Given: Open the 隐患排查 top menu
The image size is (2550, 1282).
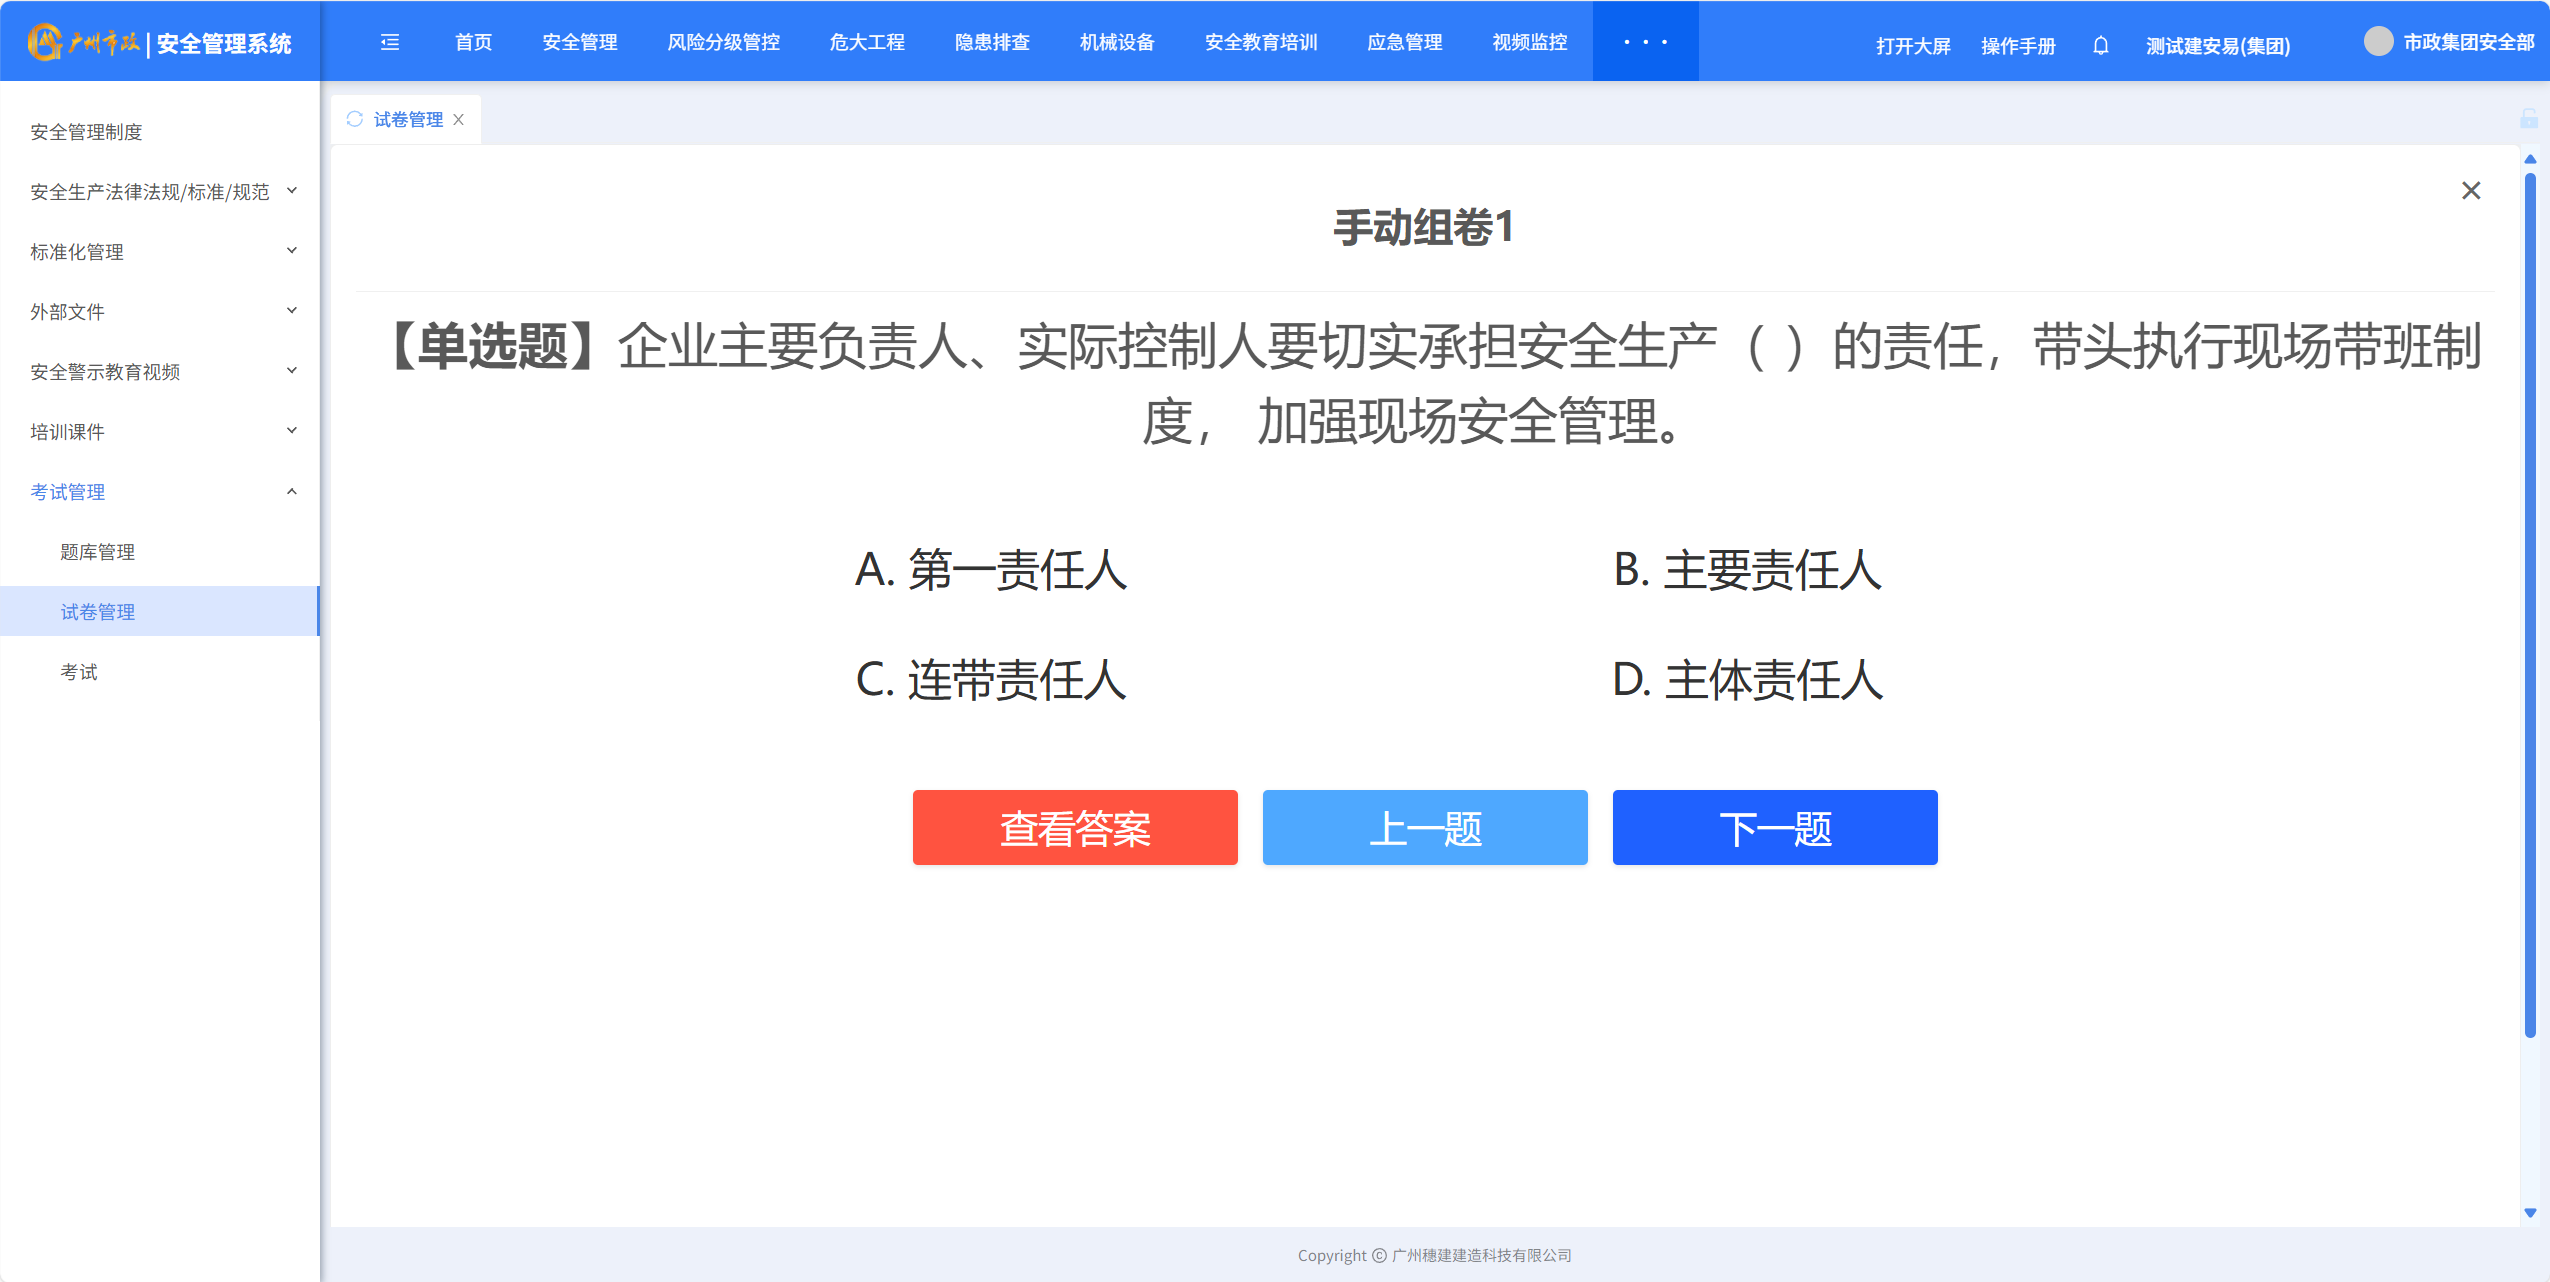Looking at the screenshot, I should [x=991, y=42].
